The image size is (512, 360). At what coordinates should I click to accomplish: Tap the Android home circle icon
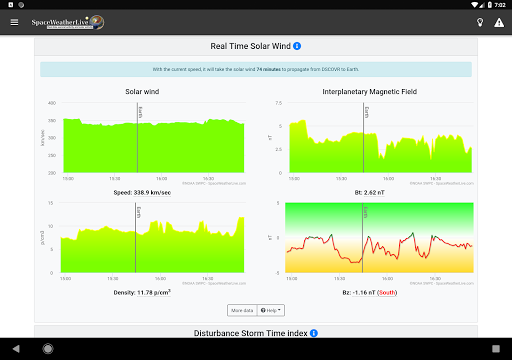[48, 349]
